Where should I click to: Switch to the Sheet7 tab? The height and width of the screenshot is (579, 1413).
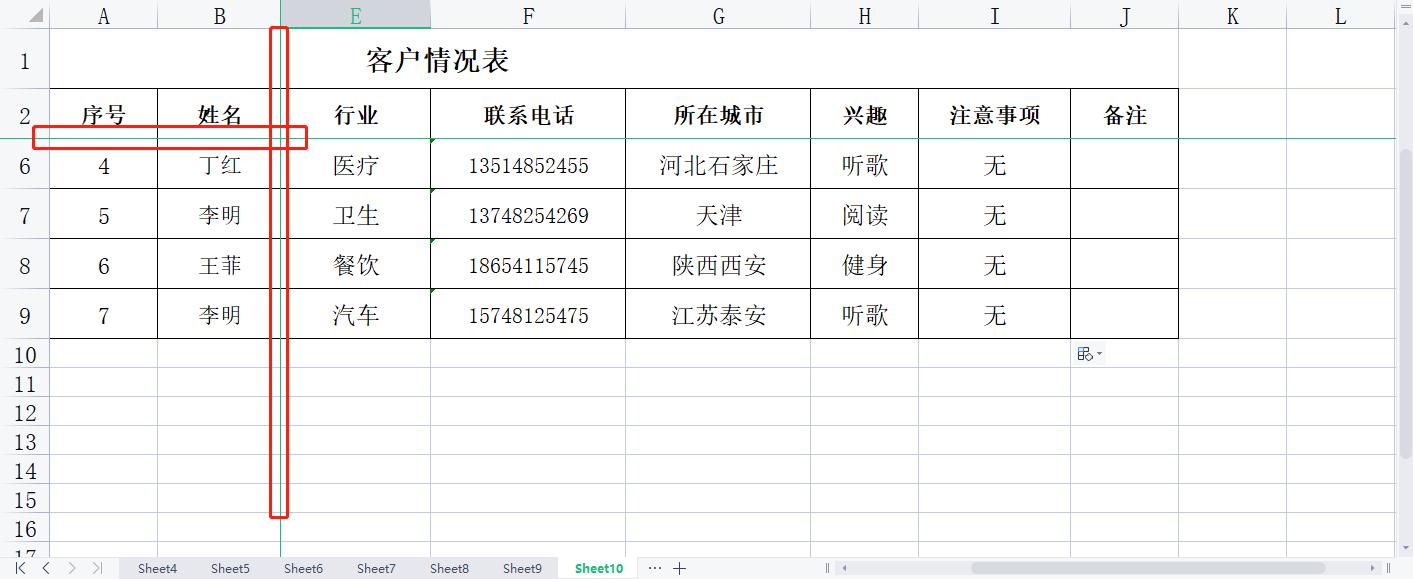coord(376,568)
